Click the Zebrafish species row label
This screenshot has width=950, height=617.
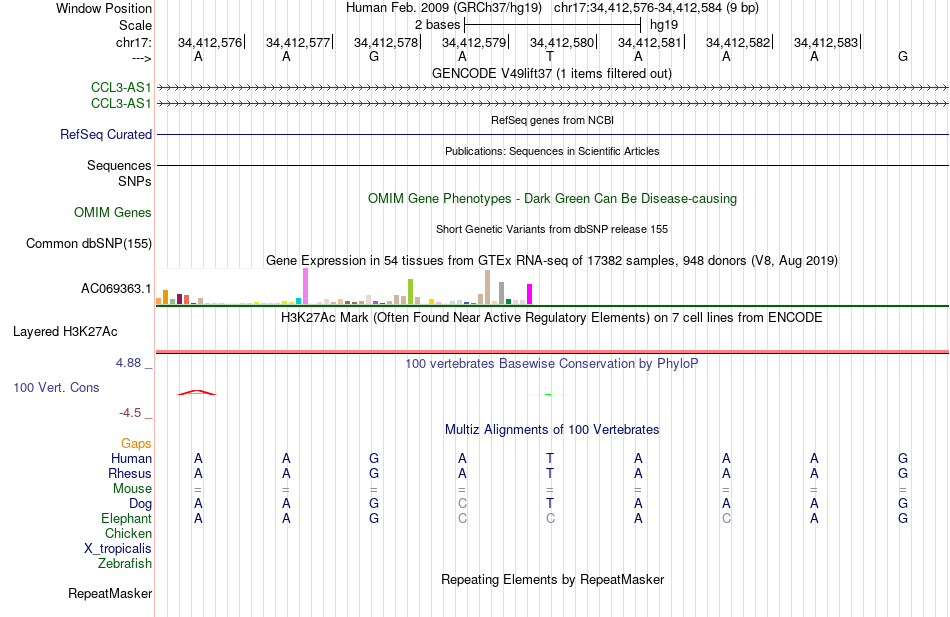pyautogui.click(x=125, y=563)
